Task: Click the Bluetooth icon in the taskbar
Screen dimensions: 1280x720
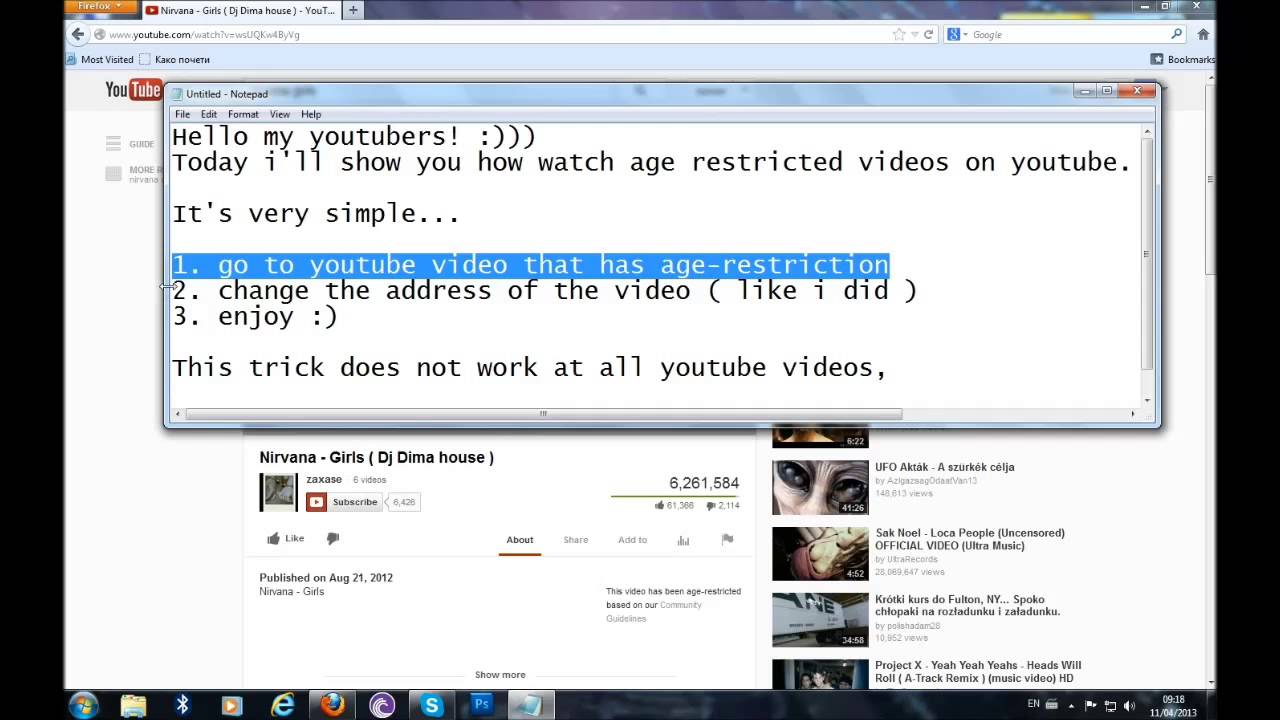Action: [x=182, y=706]
